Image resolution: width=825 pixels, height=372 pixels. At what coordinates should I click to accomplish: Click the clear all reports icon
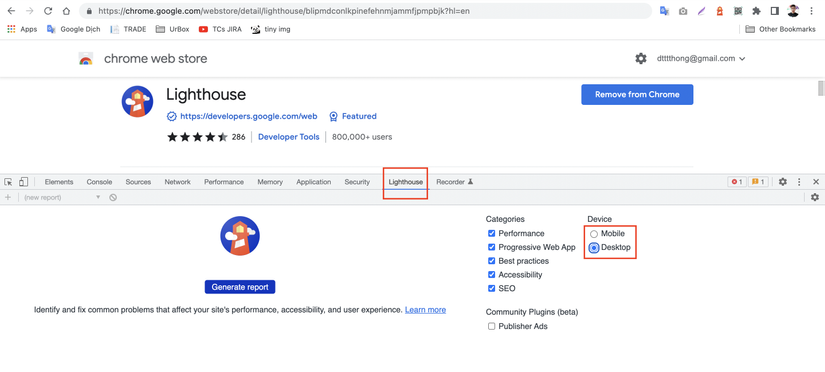pos(113,197)
